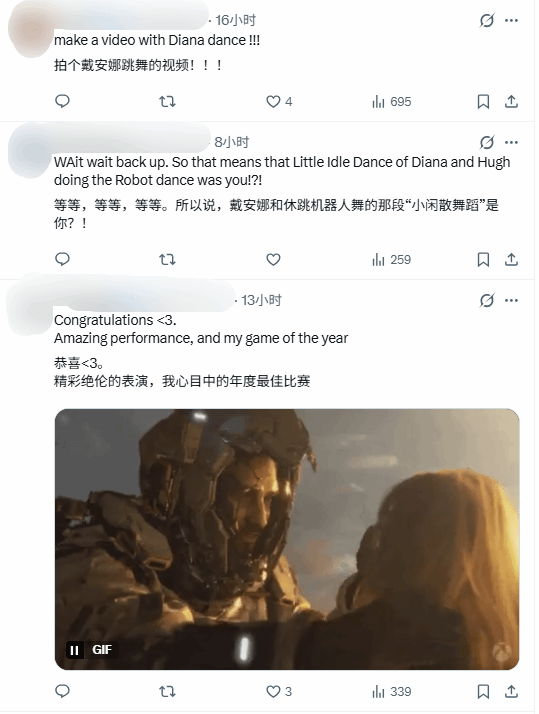Repost the 'make a video with Diana' tweet
The height and width of the screenshot is (714, 539).
click(167, 101)
